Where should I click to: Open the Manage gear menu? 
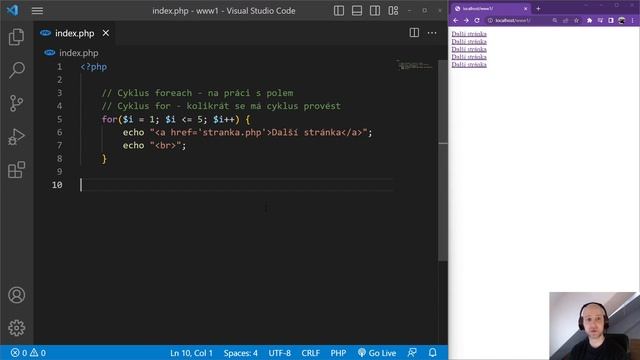(16, 328)
